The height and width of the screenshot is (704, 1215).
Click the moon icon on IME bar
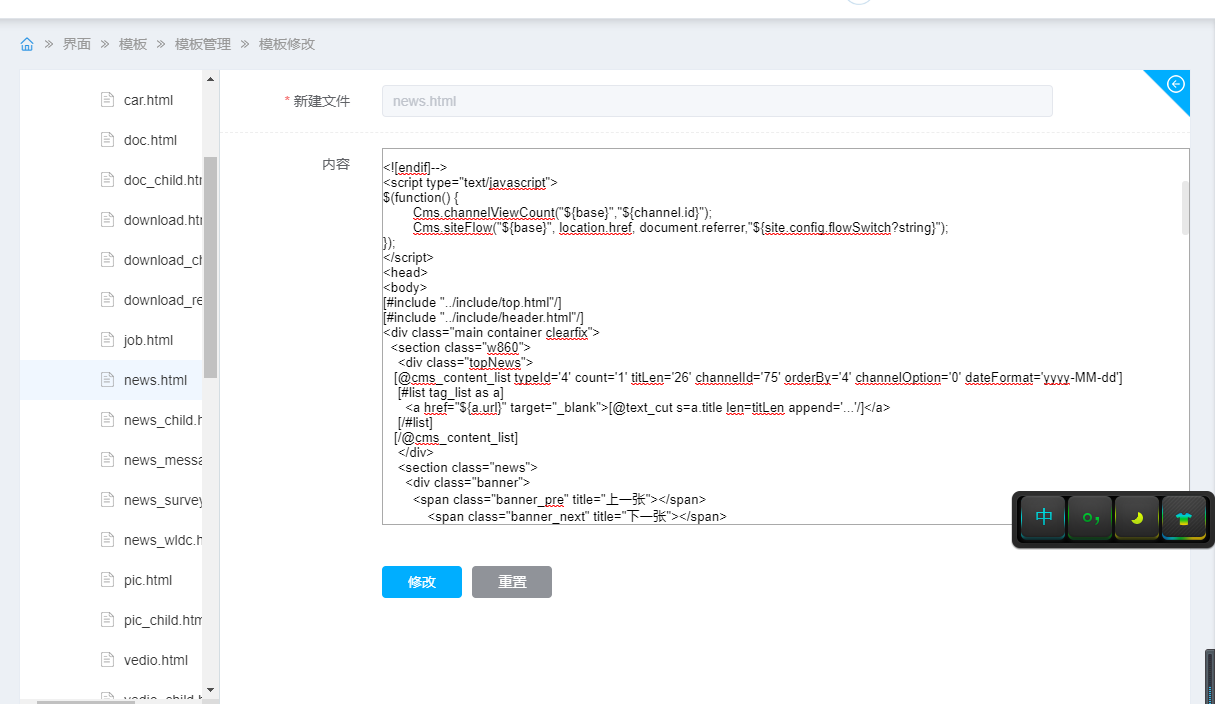click(x=1137, y=518)
